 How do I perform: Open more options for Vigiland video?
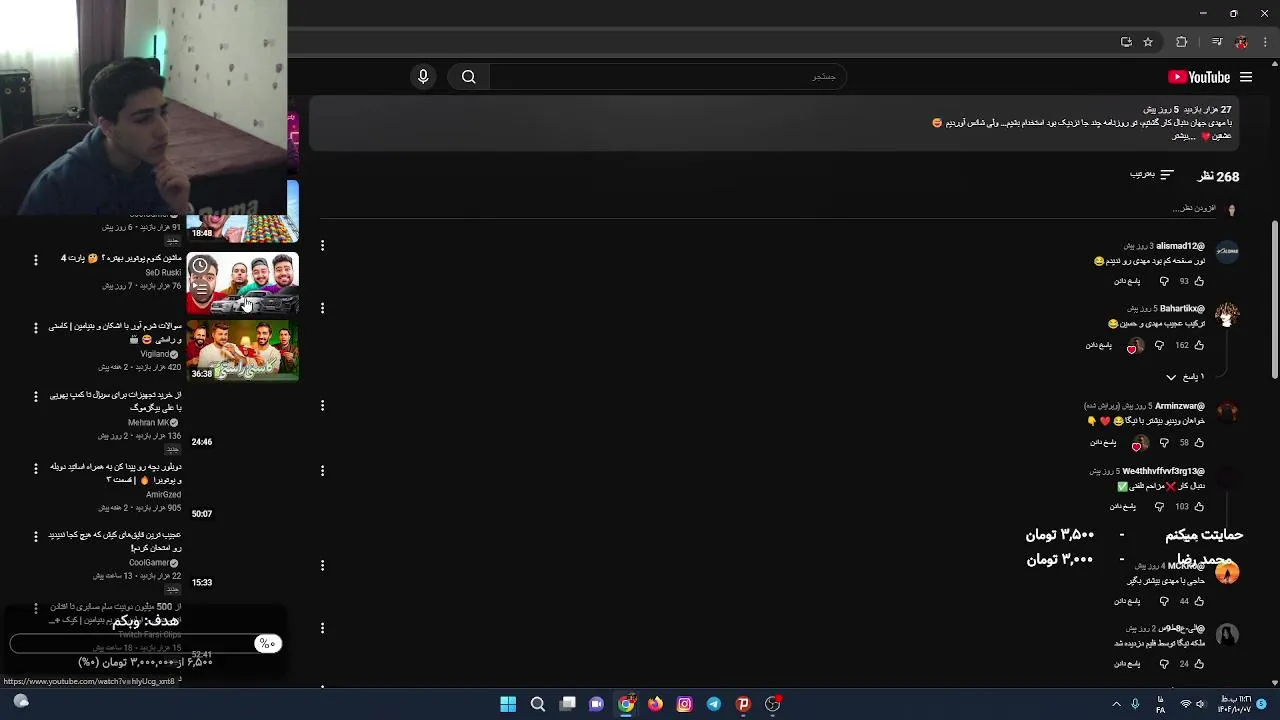pyautogui.click(x=35, y=327)
